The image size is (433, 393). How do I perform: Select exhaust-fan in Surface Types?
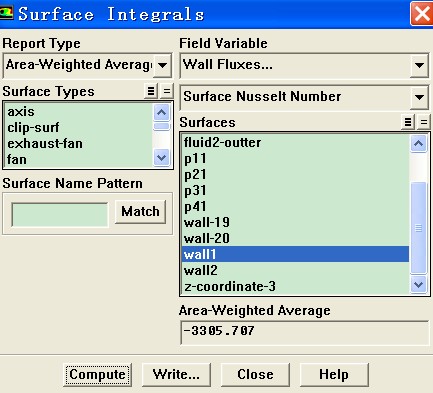pyautogui.click(x=78, y=144)
